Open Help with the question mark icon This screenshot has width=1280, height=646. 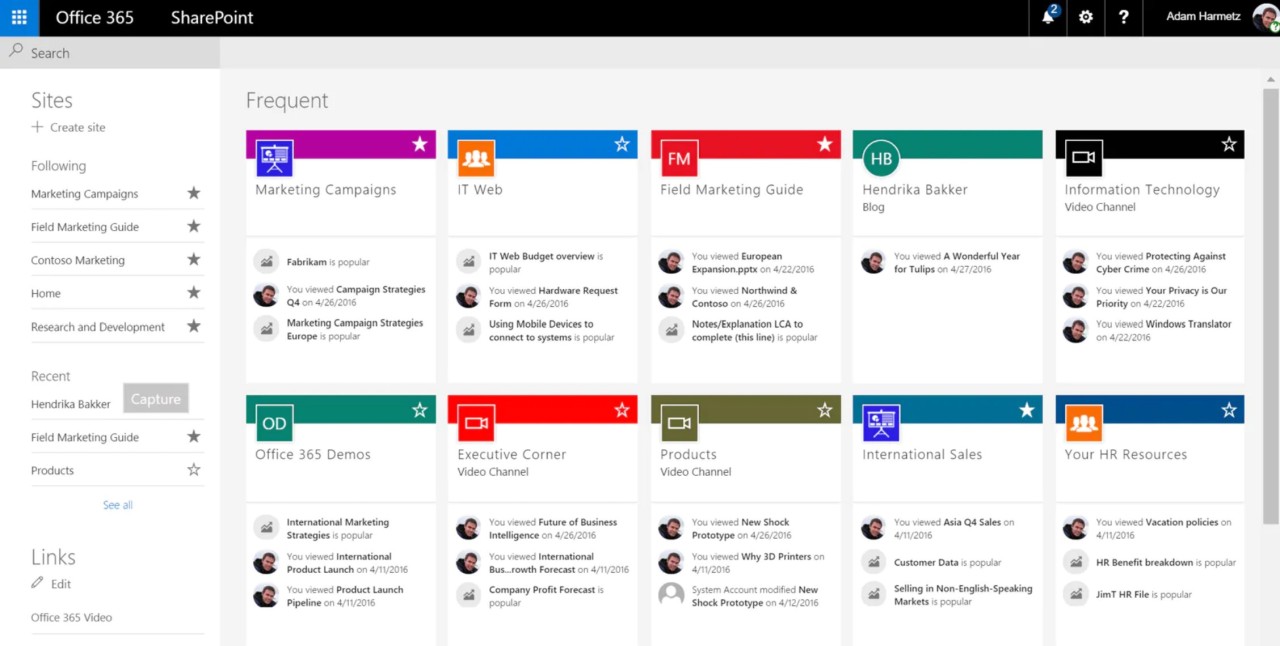coord(1124,18)
